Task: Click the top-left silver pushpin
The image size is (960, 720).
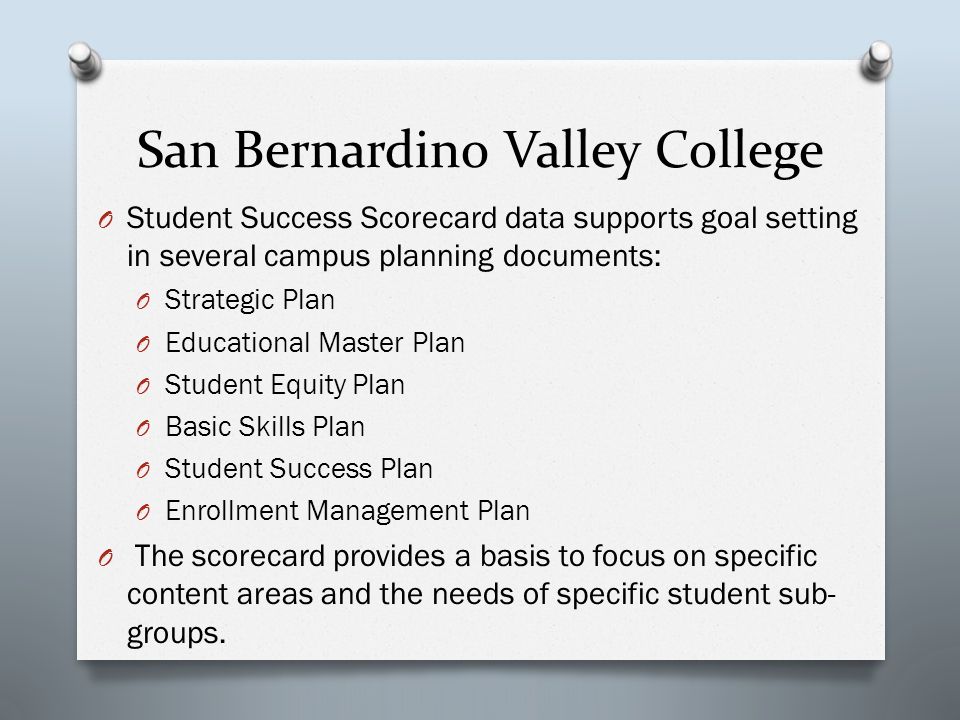Action: 84,61
